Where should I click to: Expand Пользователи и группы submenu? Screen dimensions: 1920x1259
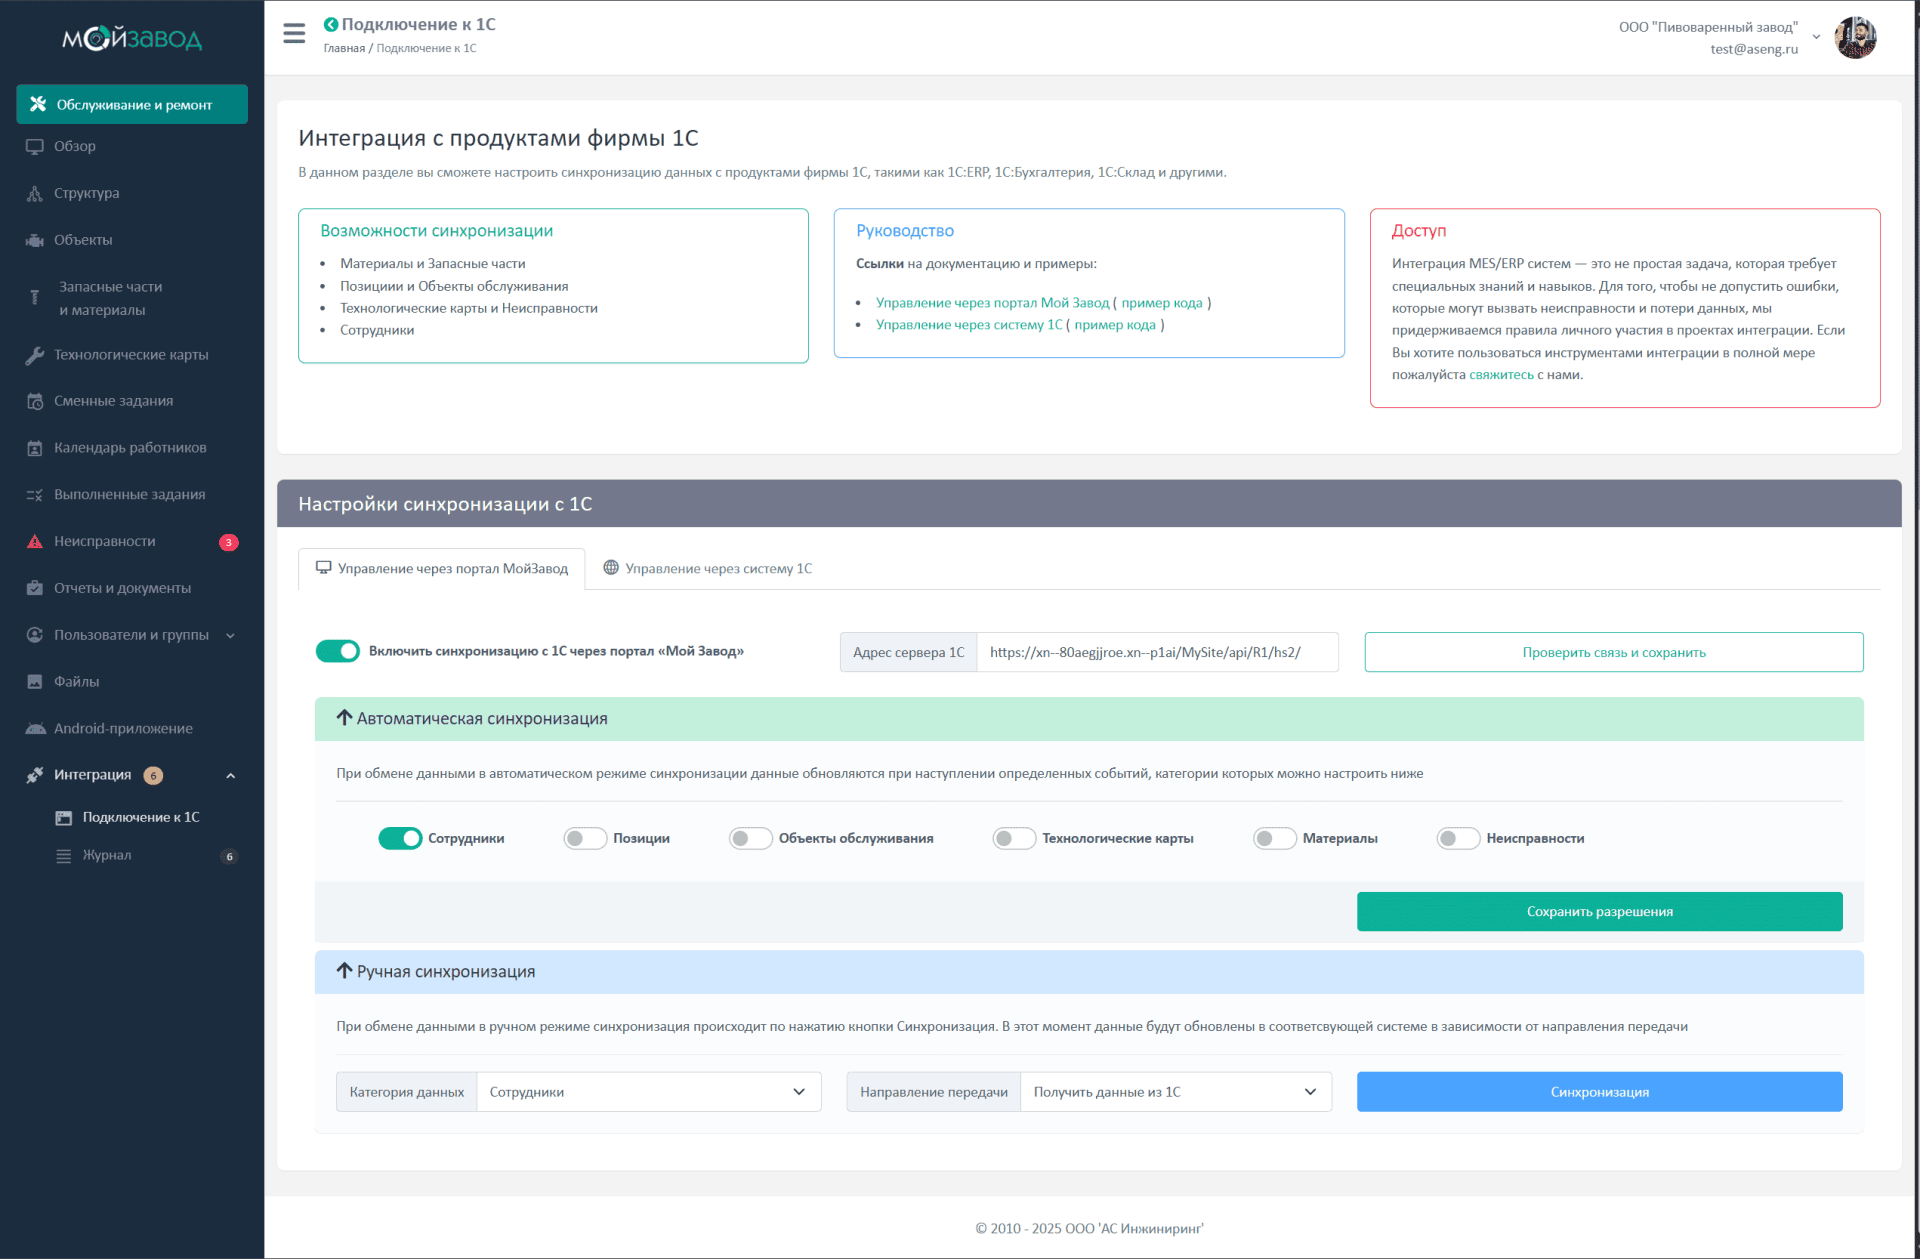[x=131, y=635]
